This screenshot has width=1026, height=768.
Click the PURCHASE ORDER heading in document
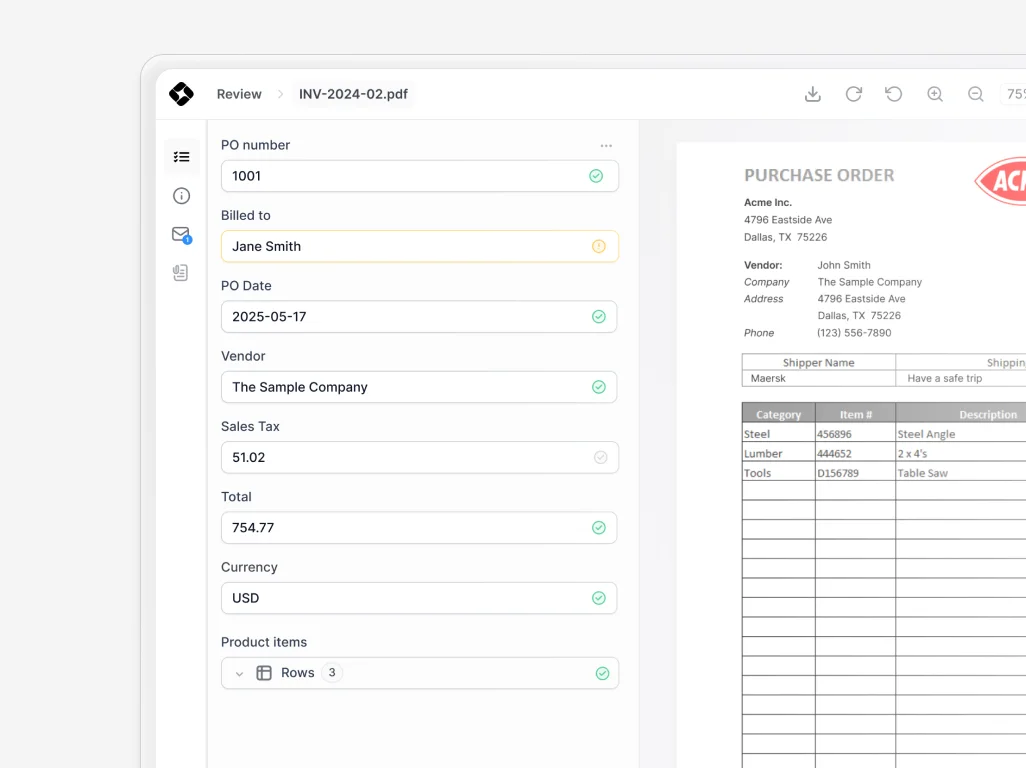[x=819, y=175]
